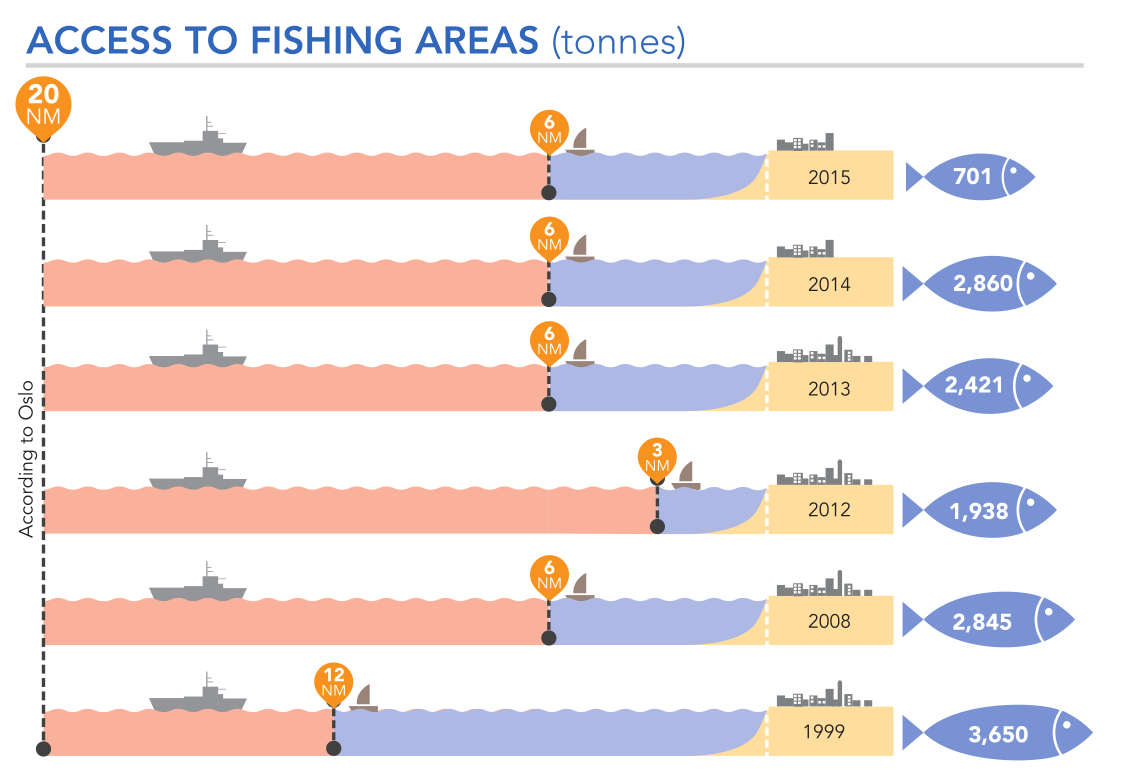This screenshot has height=775, width=1142.
Task: Click the 3 NM pin in 2012 row
Action: pyautogui.click(x=657, y=460)
